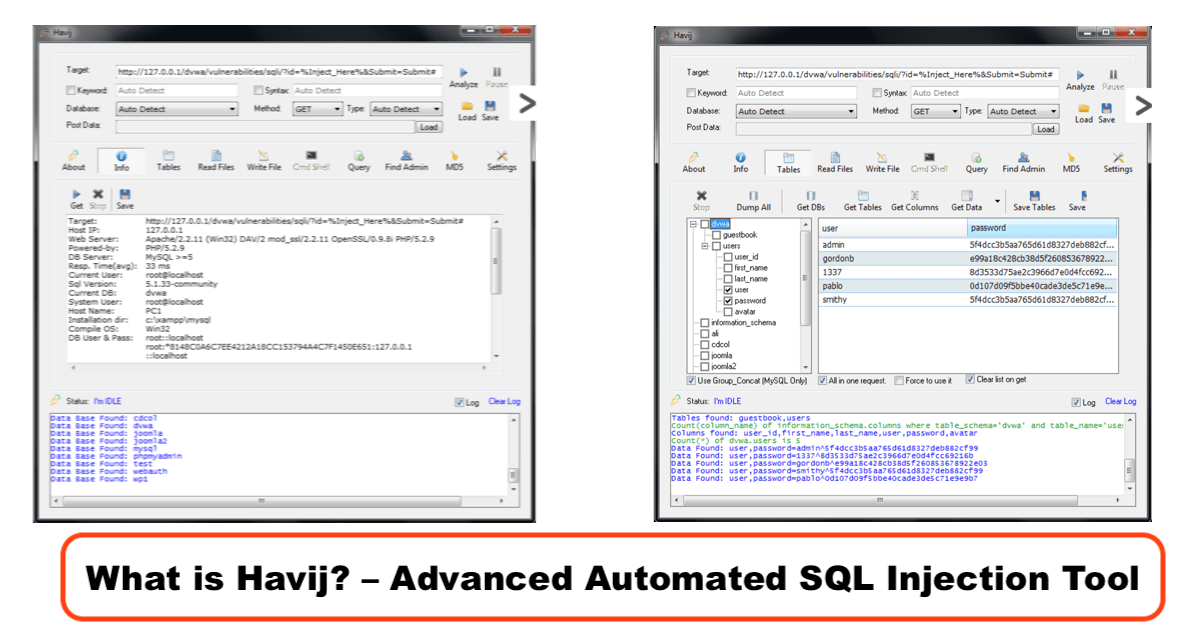Toggle 'All in one request' in right window

(x=822, y=381)
